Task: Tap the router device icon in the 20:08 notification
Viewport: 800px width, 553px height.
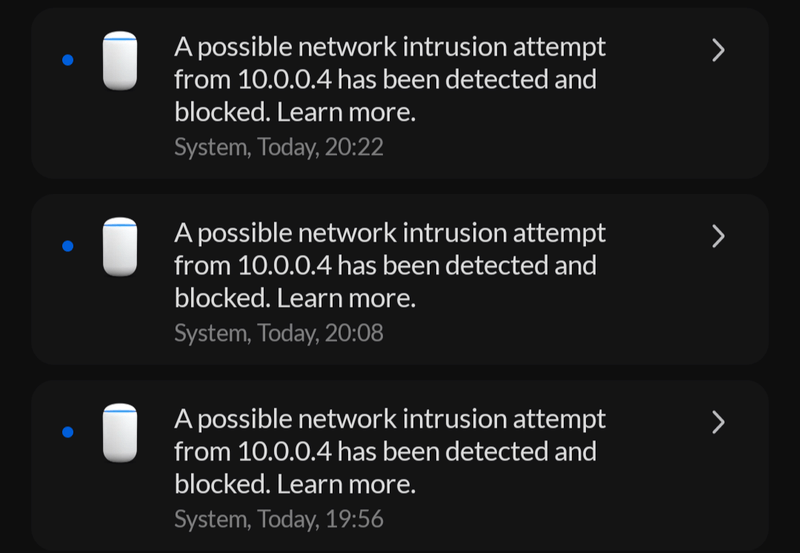Action: tap(120, 247)
